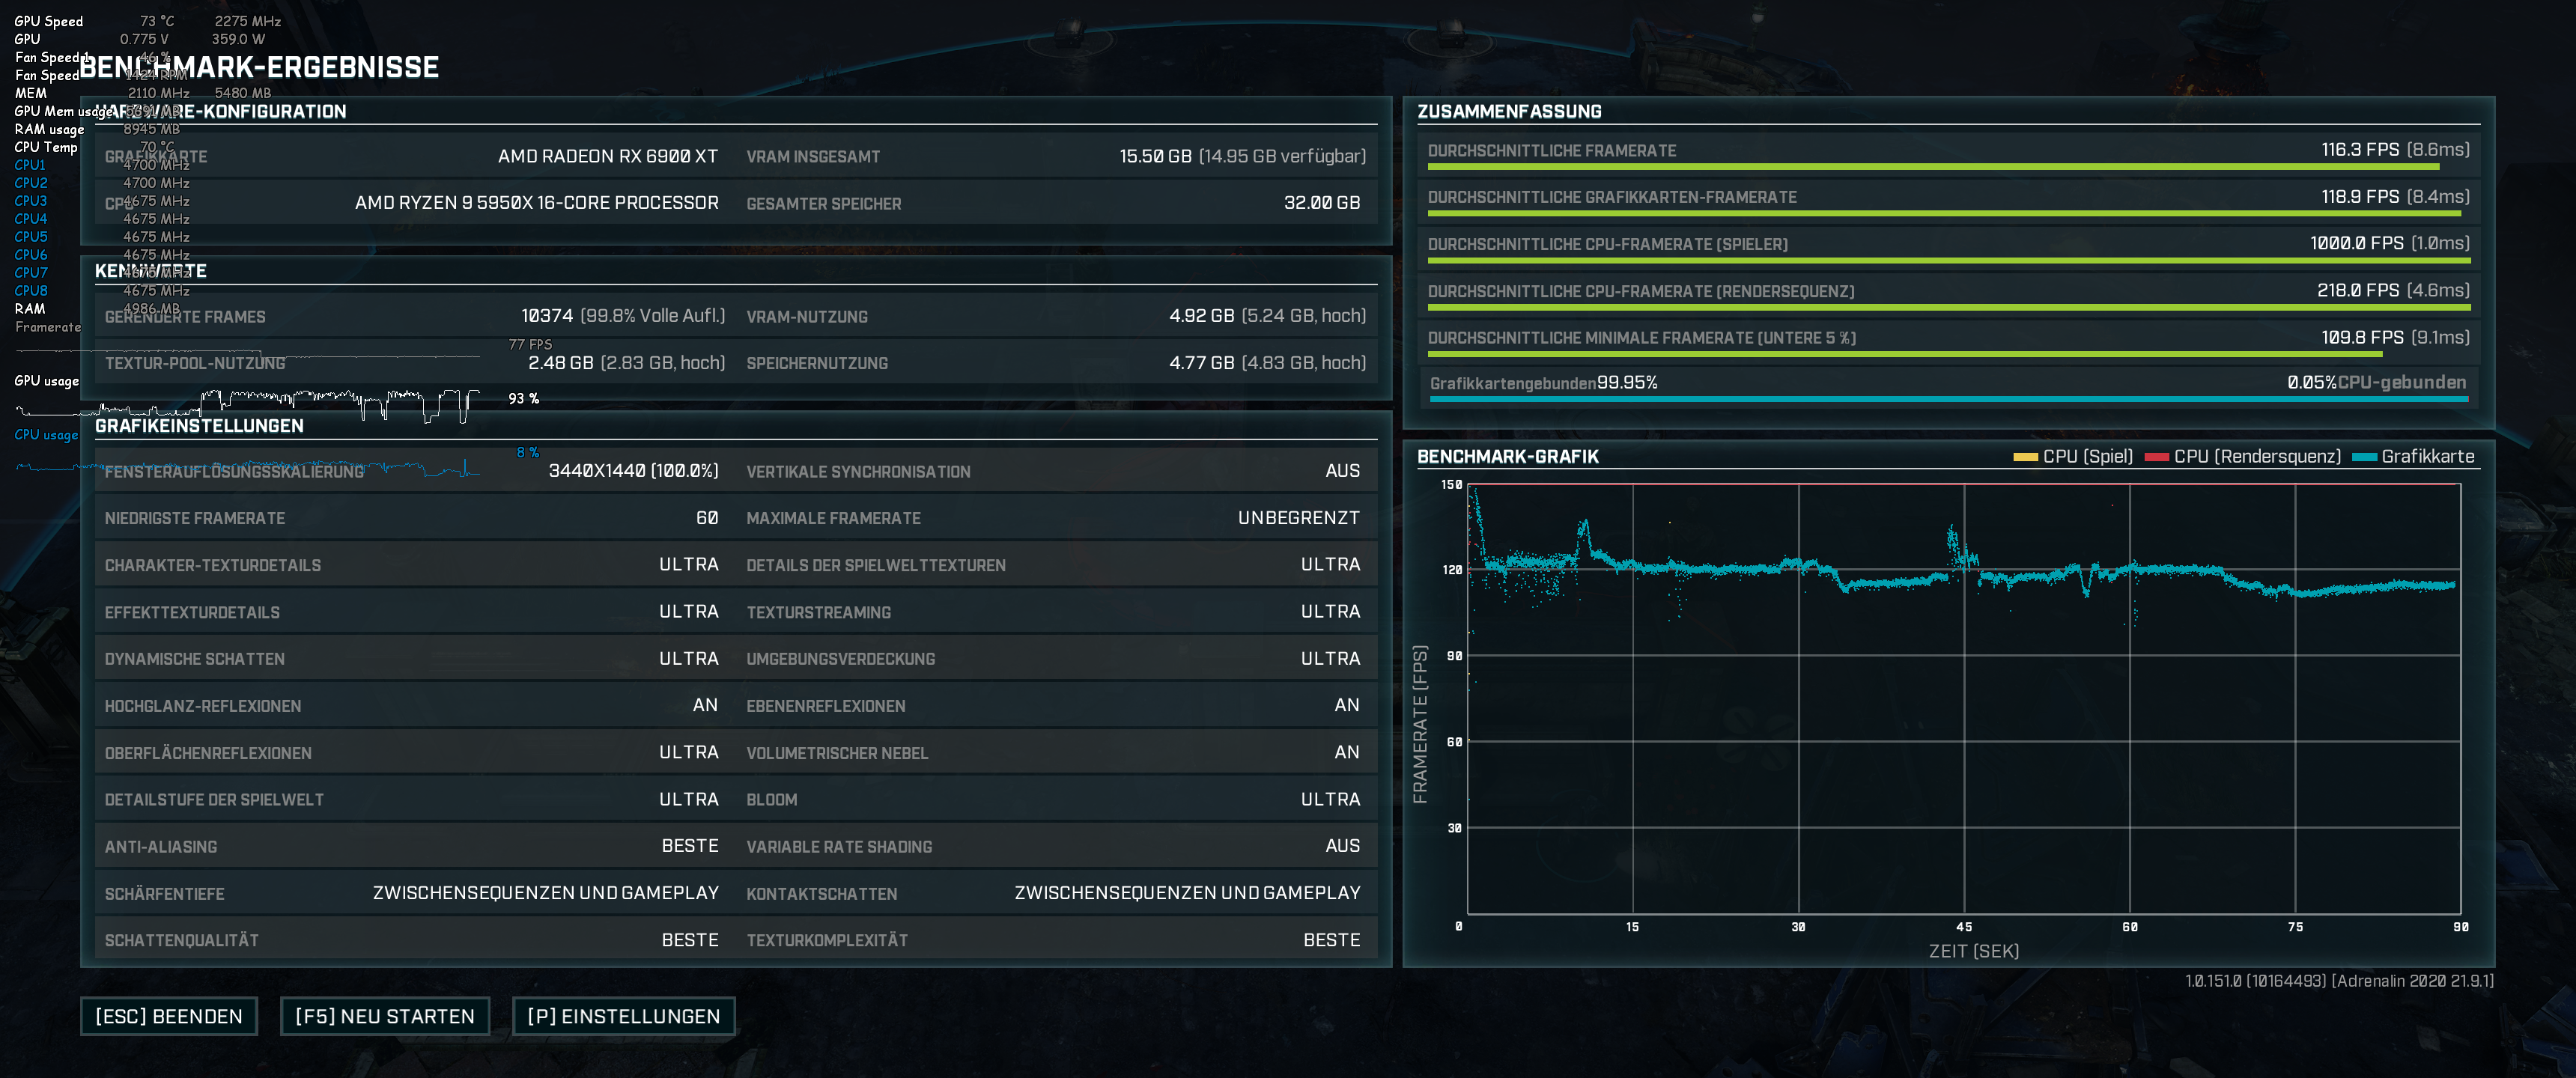Click the Grafikeinstellungen section header
Viewport: 2576px width, 1078px height.
click(x=199, y=426)
